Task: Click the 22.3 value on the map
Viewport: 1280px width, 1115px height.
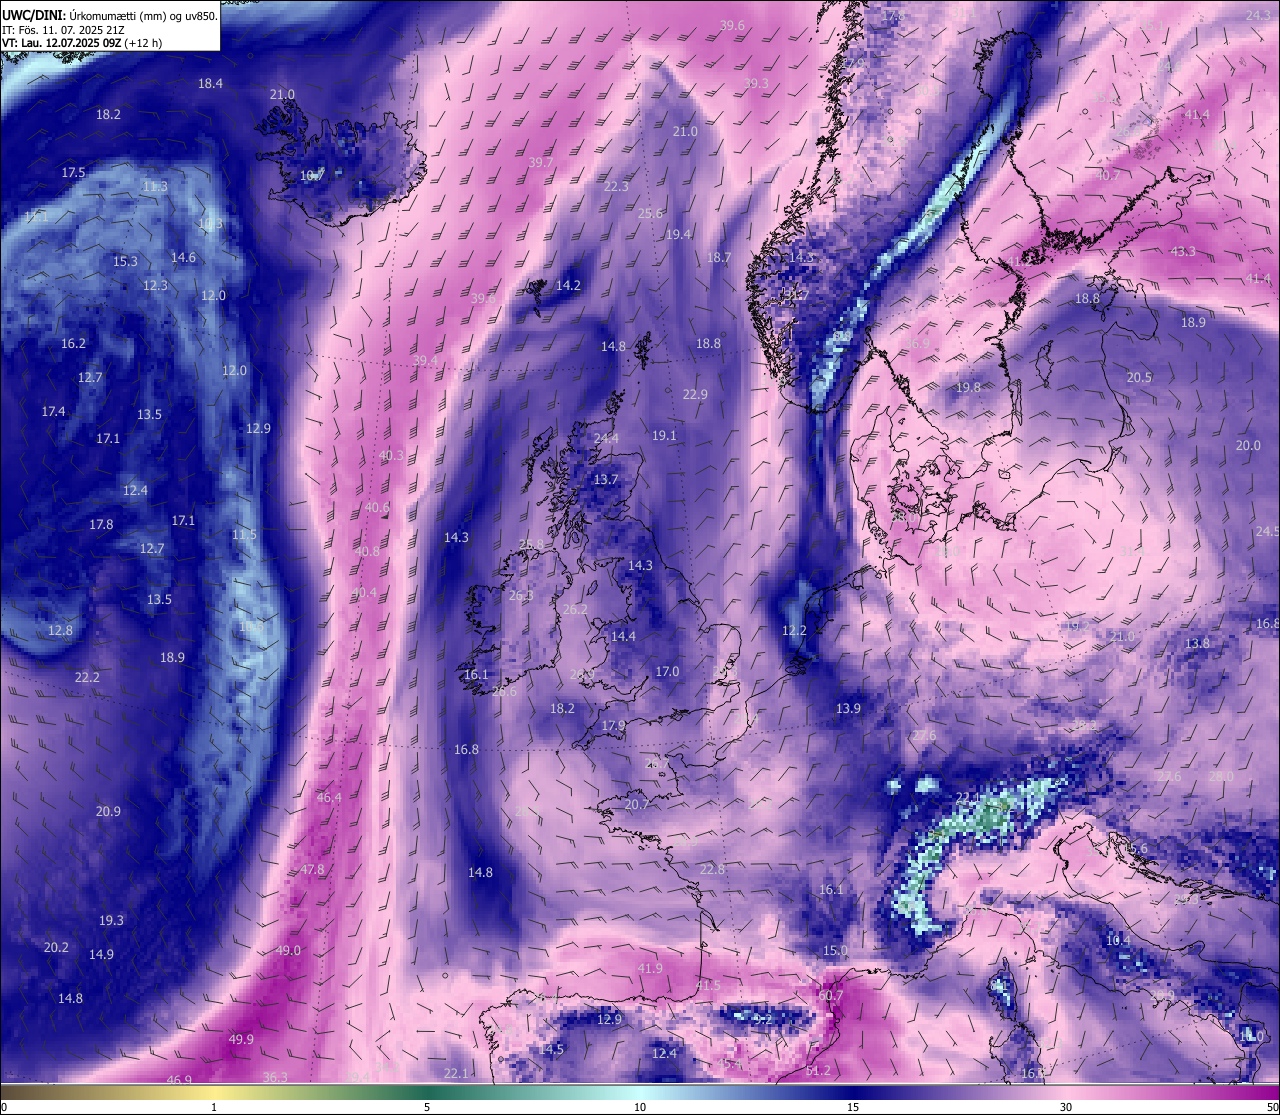Action: [x=616, y=187]
